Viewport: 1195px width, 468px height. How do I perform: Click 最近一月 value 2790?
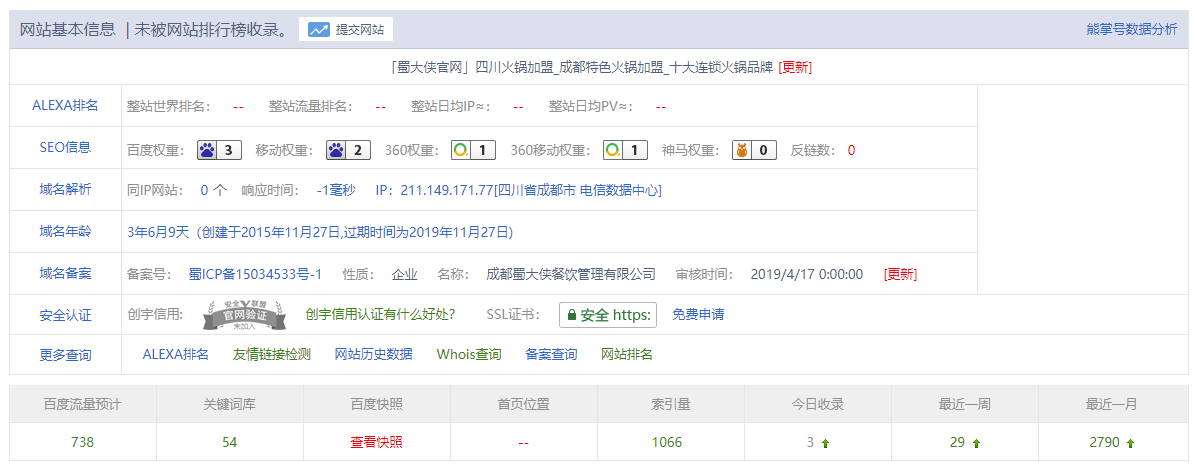1106,442
